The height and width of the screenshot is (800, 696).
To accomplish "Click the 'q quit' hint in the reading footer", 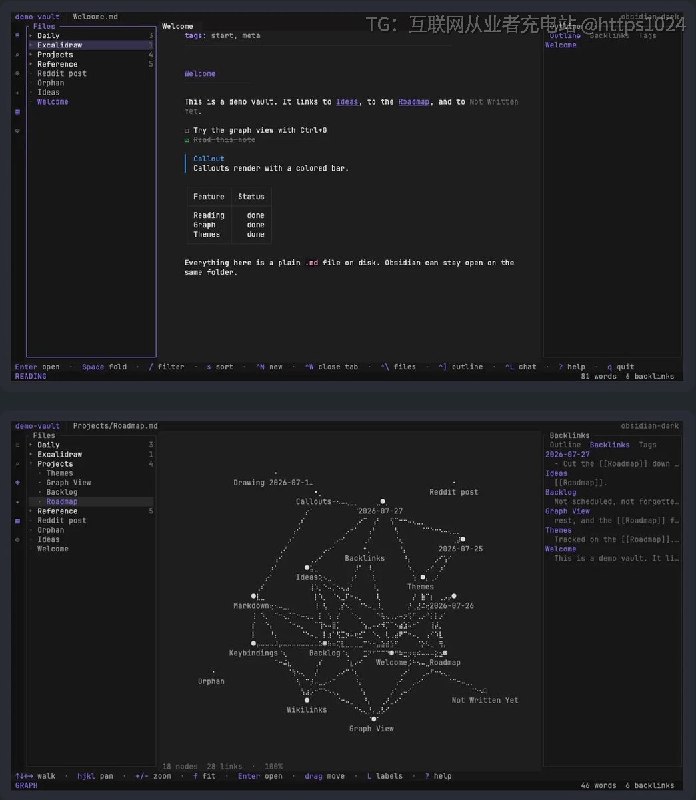I will pyautogui.click(x=620, y=367).
